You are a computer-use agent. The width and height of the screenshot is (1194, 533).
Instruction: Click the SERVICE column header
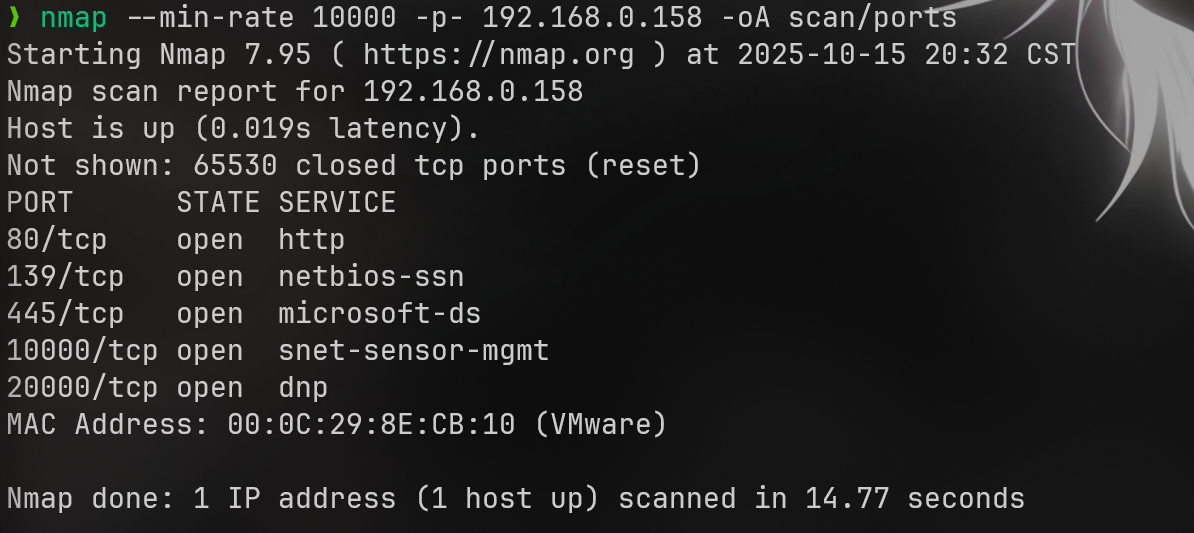pos(337,203)
